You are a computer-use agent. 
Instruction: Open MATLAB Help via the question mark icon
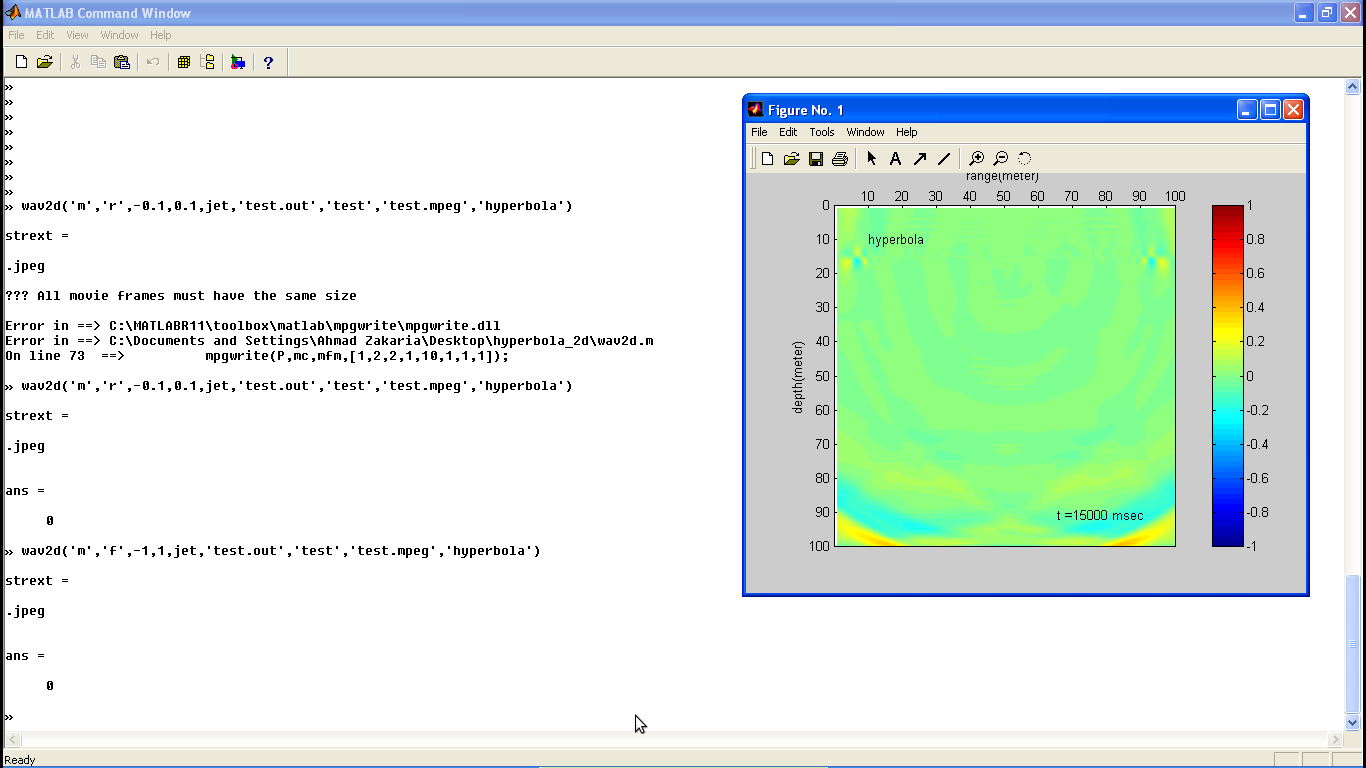point(268,62)
